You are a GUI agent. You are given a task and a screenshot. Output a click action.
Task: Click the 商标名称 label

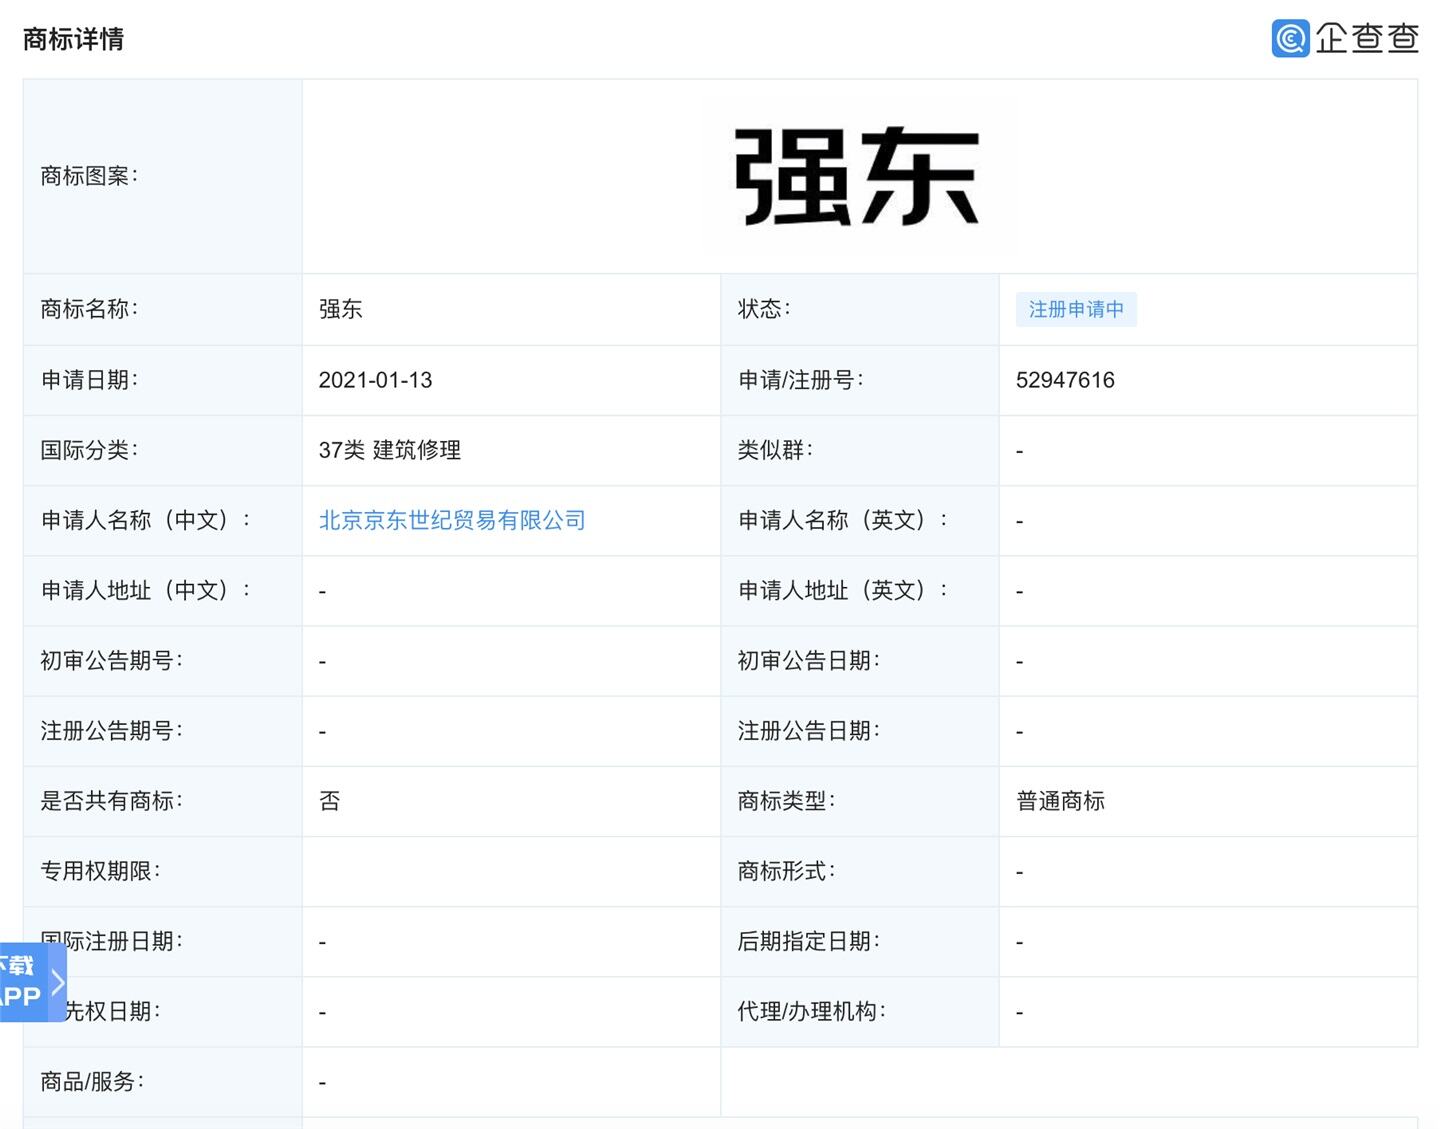(x=89, y=309)
